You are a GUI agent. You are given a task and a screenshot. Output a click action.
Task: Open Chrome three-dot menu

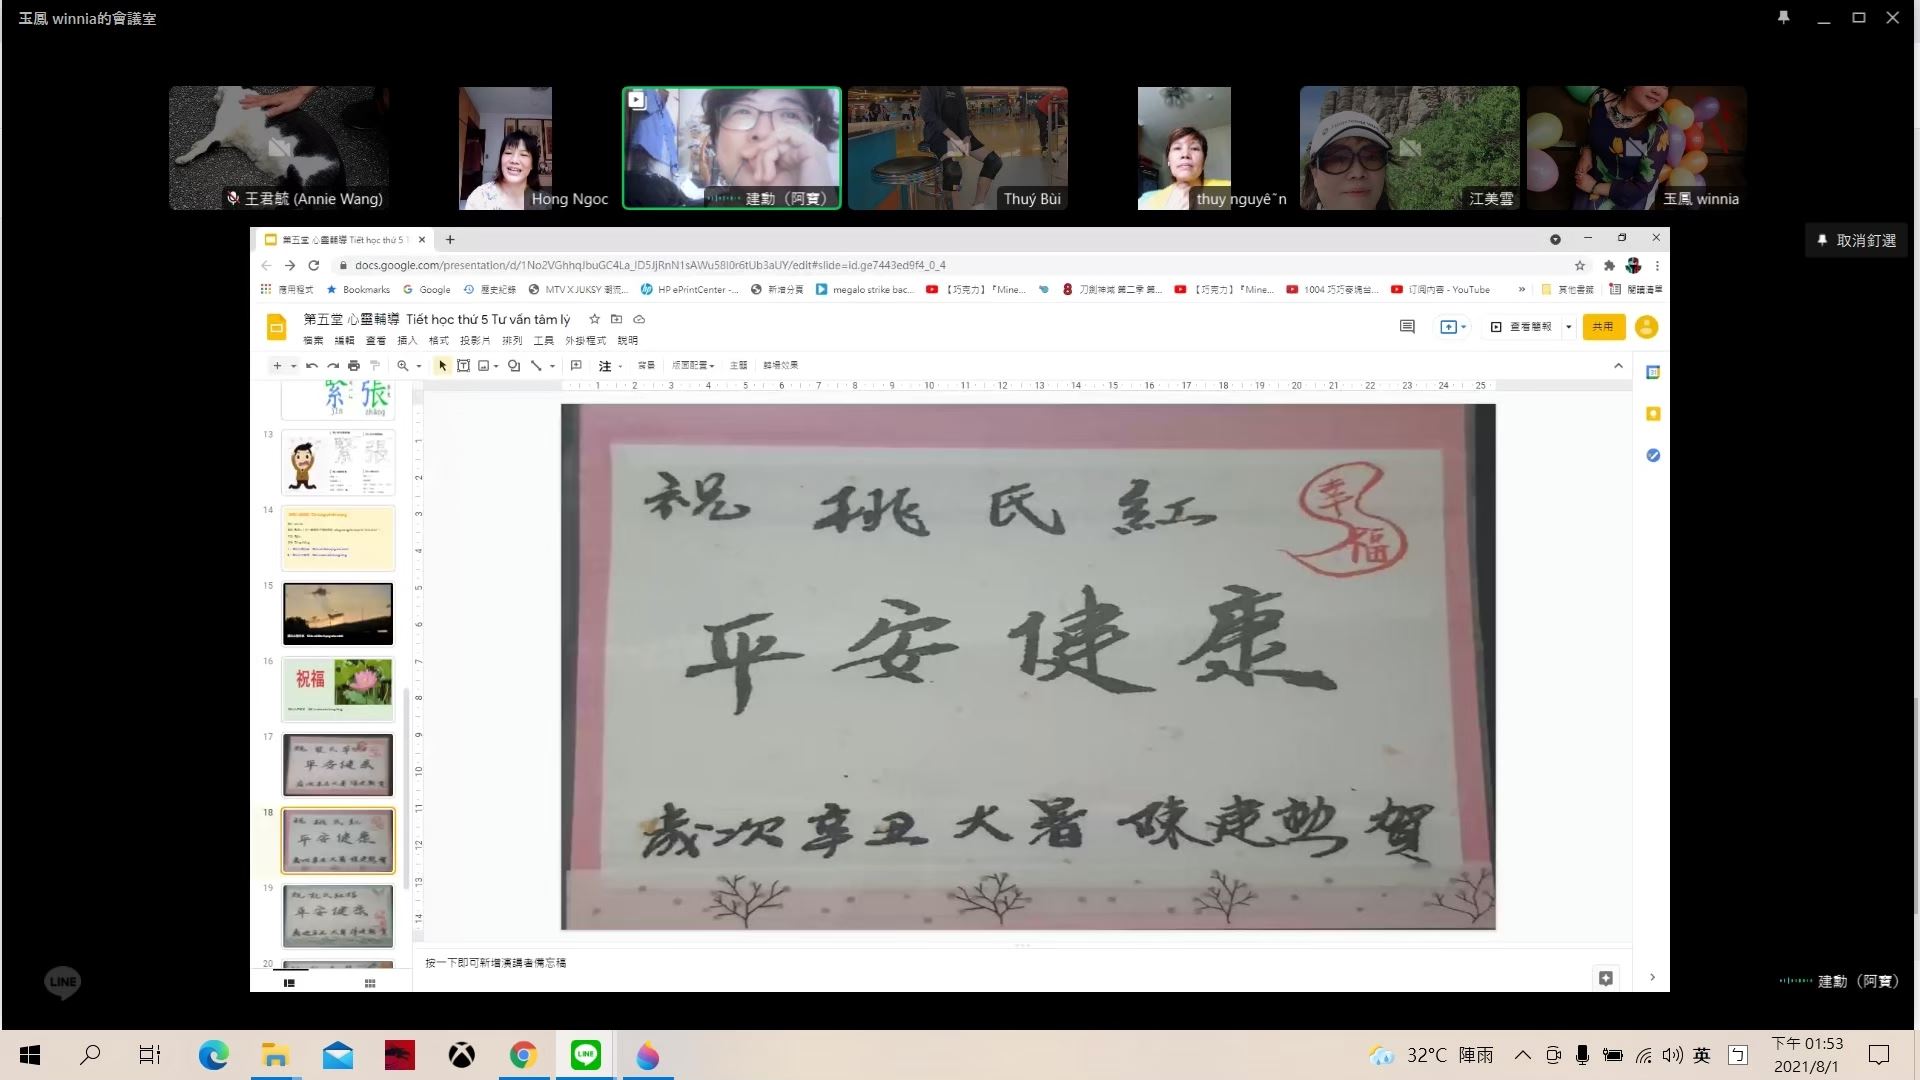coord(1657,266)
